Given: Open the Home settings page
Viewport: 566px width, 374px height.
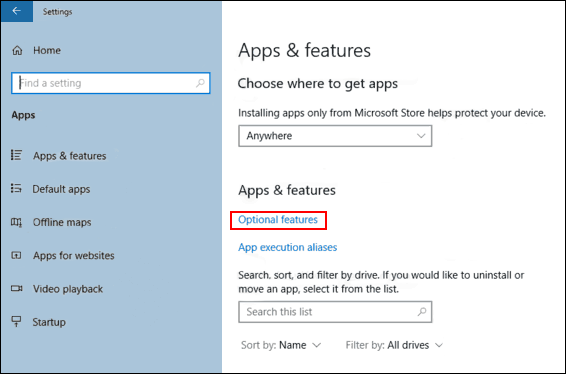Looking at the screenshot, I should point(47,51).
